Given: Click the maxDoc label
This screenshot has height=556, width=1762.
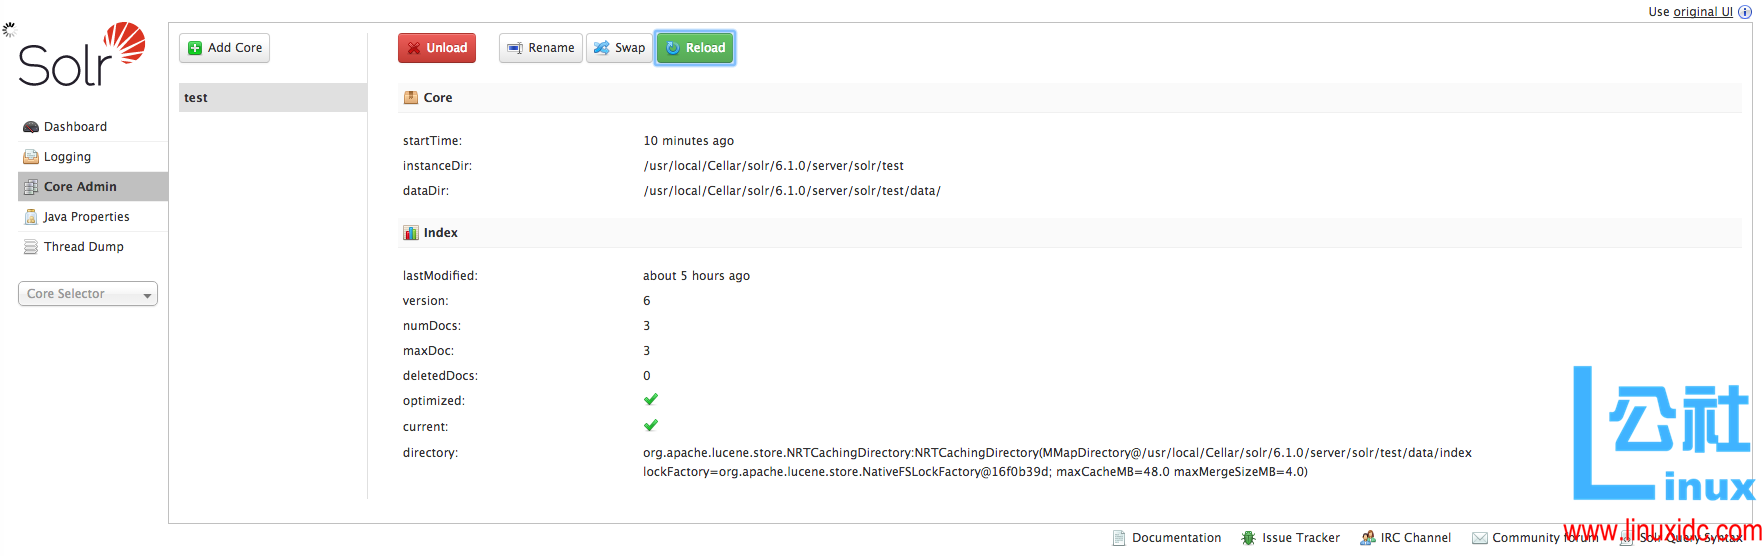Looking at the screenshot, I should point(429,351).
